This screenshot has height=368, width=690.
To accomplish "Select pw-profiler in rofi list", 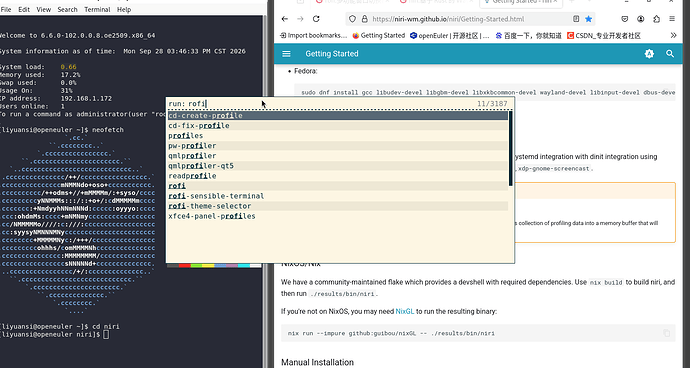I will pyautogui.click(x=338, y=146).
